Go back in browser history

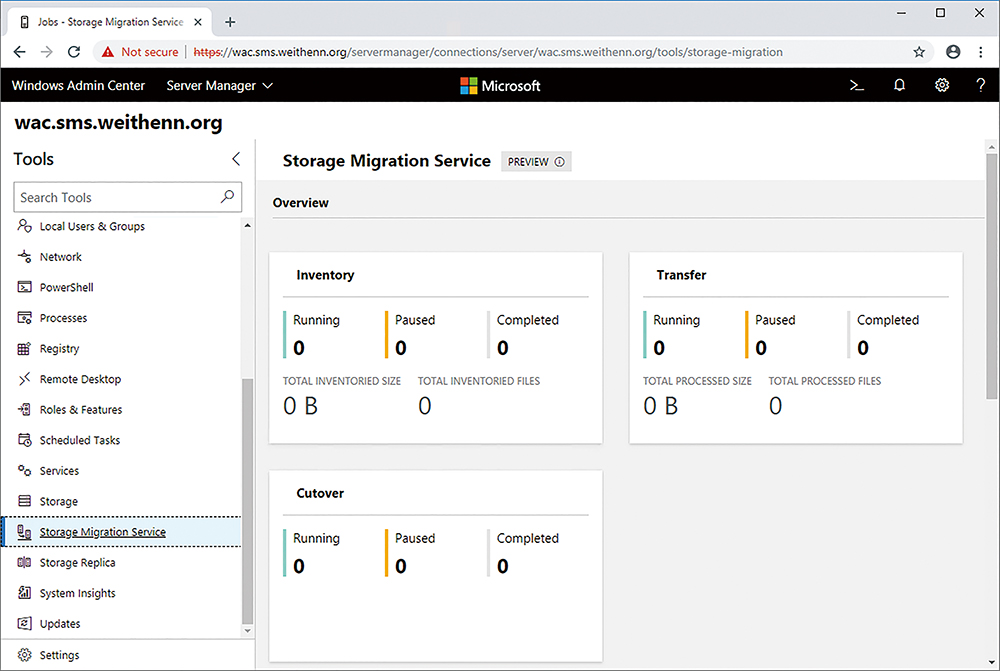[x=20, y=52]
